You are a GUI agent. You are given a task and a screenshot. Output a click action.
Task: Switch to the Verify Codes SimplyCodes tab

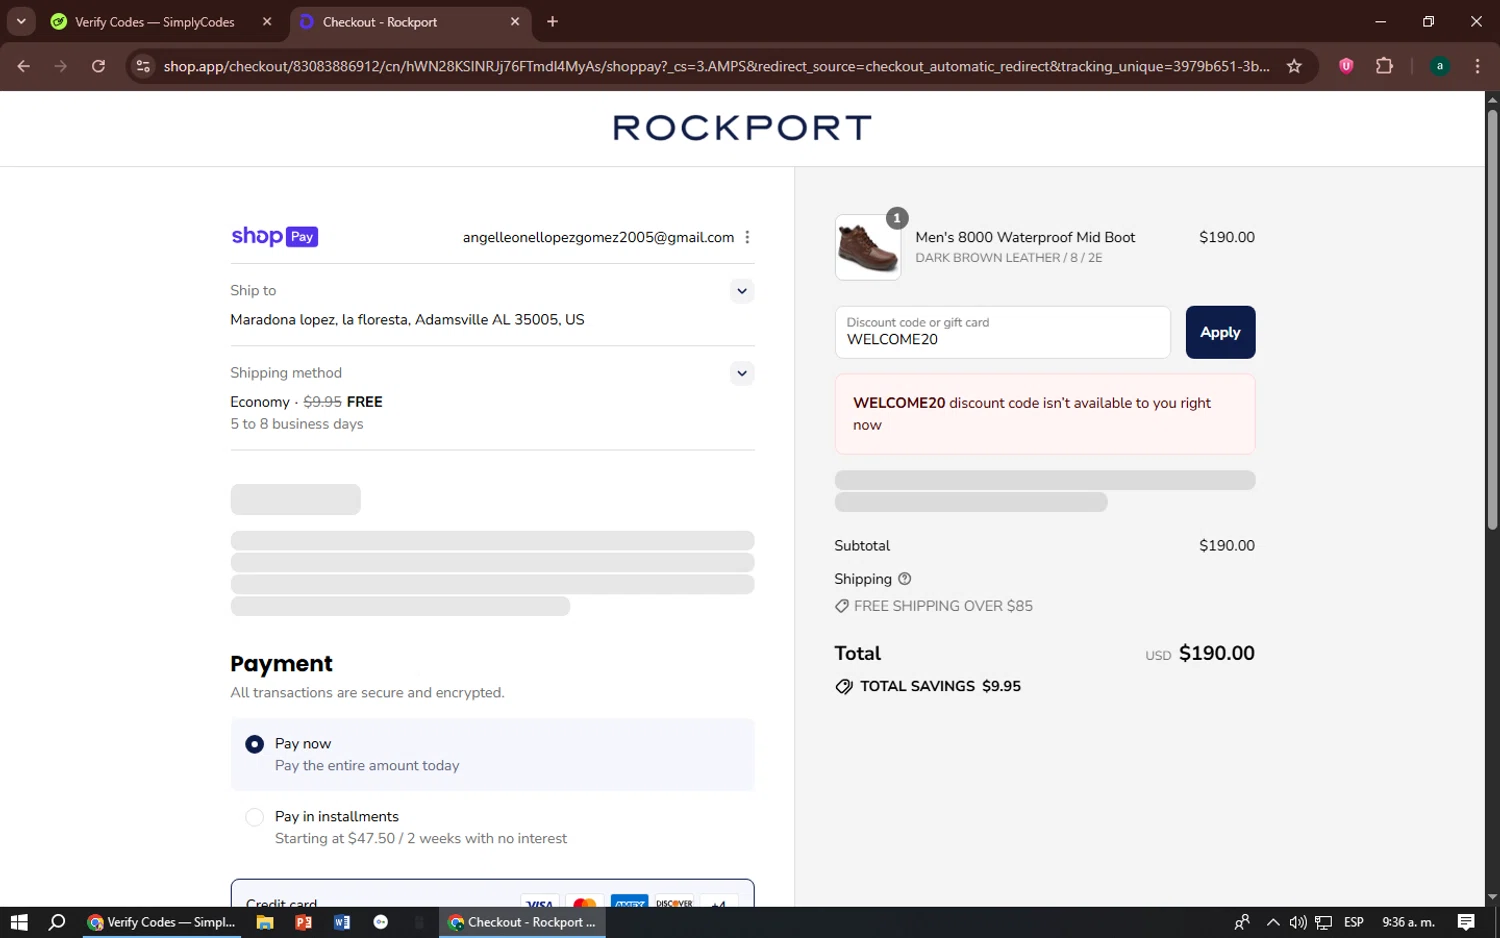coord(154,22)
